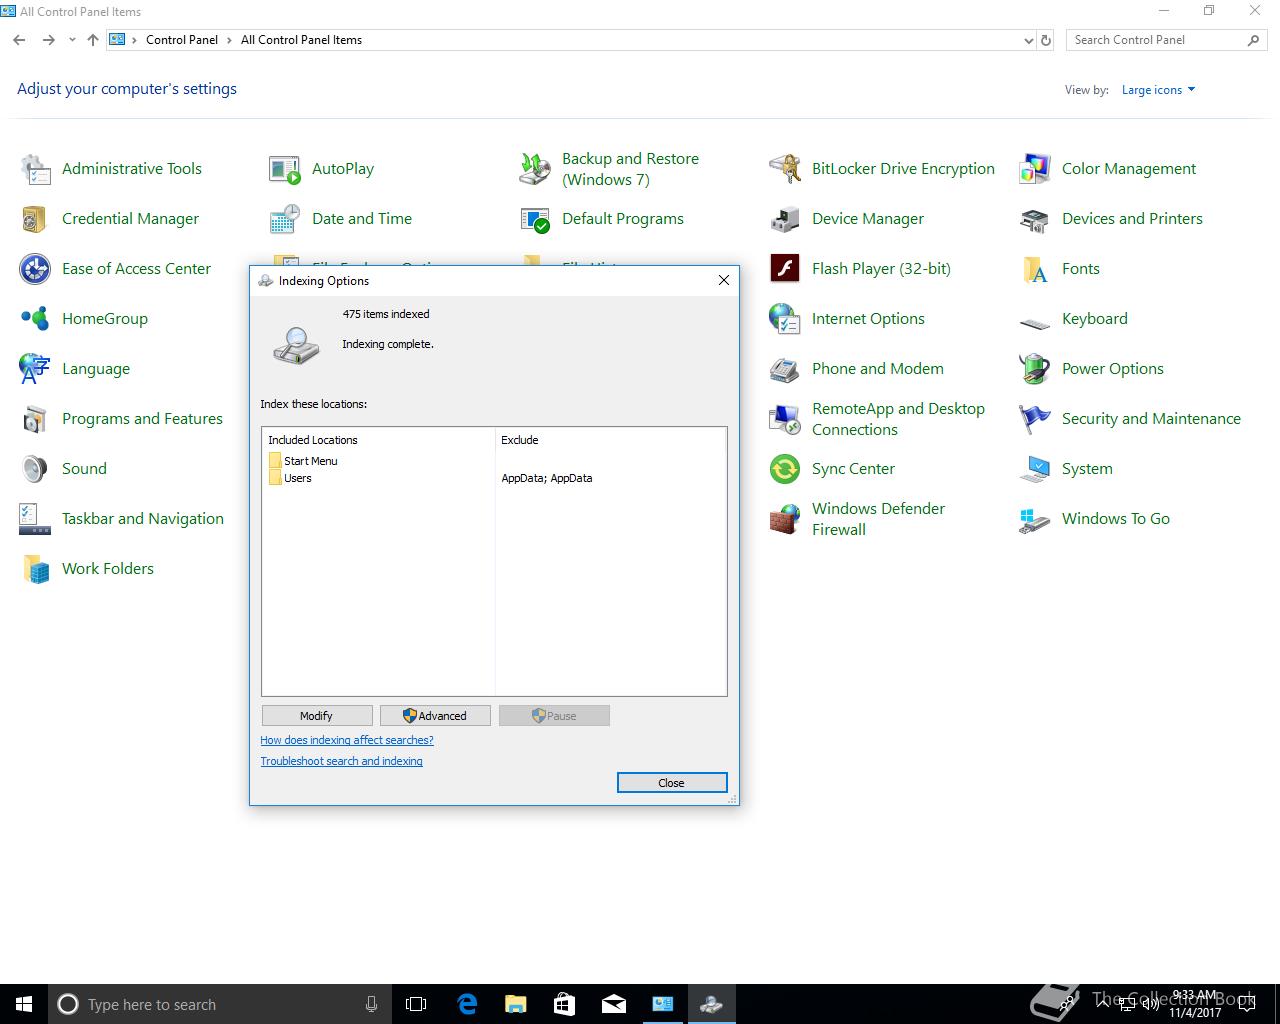Open 'How does indexing affect searches?' link
Screen dimensions: 1280x1024
click(x=347, y=740)
